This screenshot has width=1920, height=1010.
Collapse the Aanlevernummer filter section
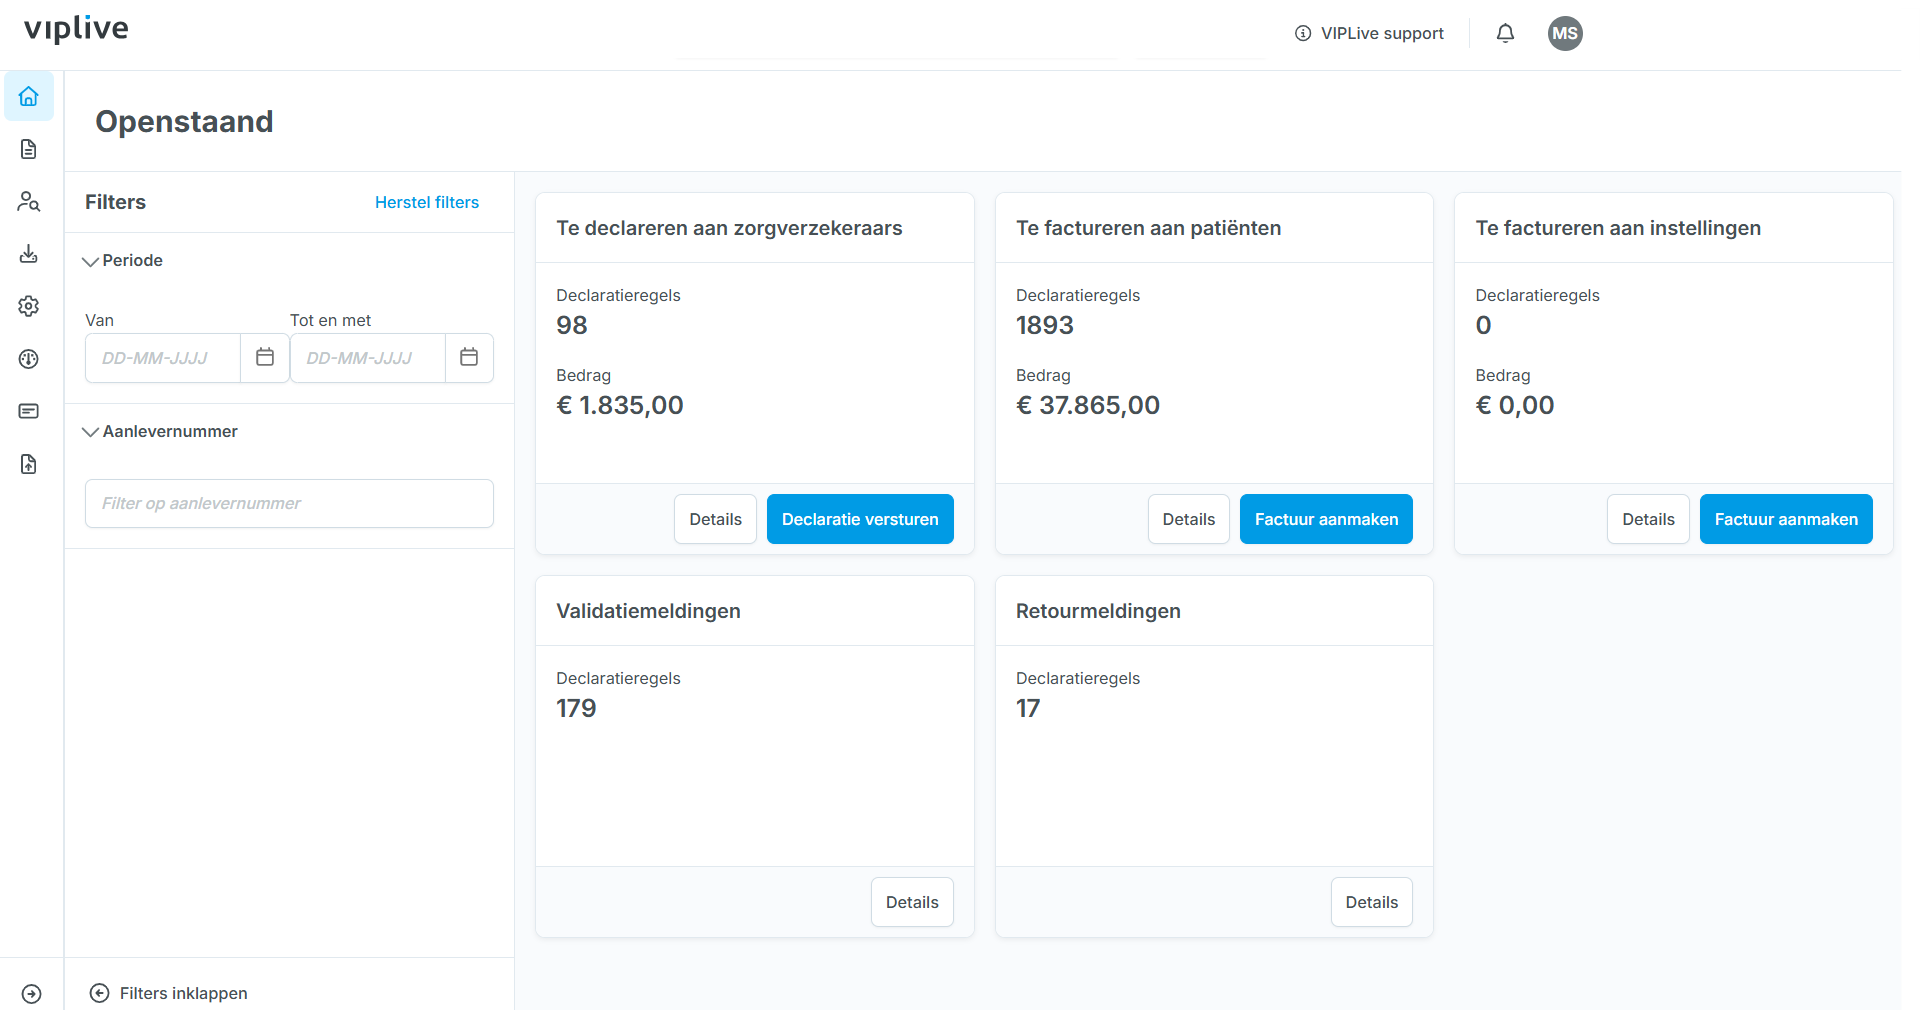click(160, 431)
